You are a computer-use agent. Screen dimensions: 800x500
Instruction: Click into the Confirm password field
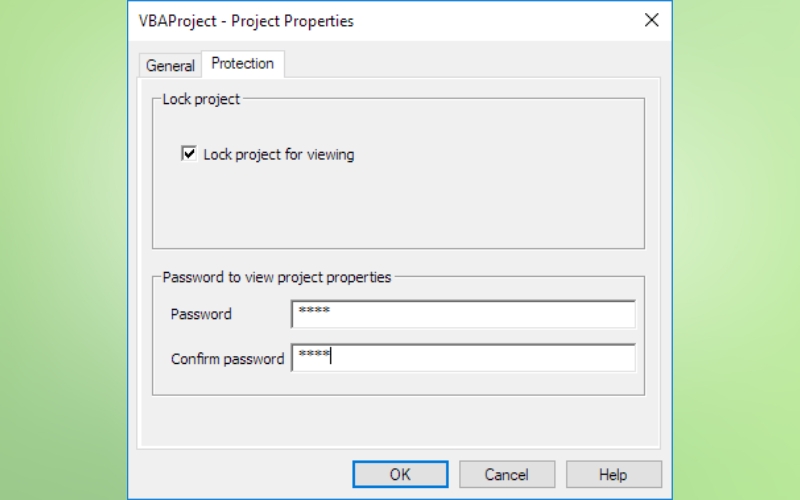pos(463,358)
